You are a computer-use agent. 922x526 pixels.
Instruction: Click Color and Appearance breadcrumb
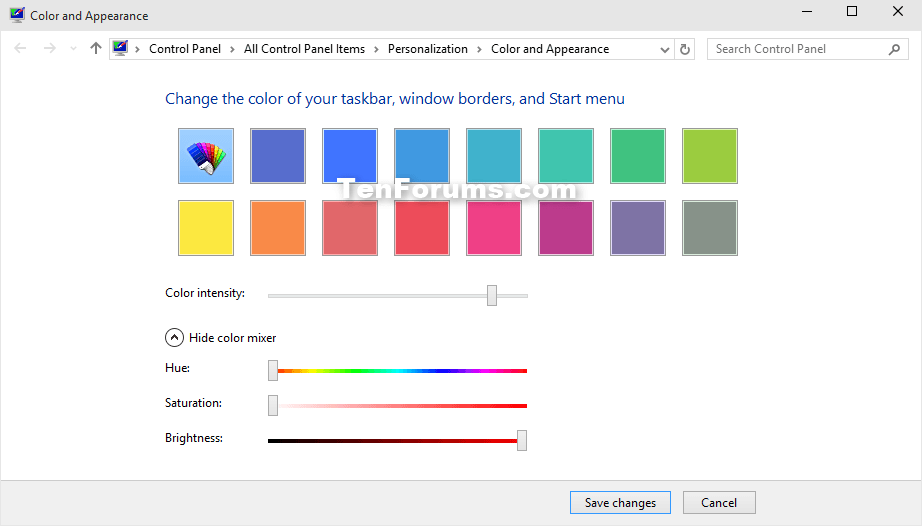550,49
